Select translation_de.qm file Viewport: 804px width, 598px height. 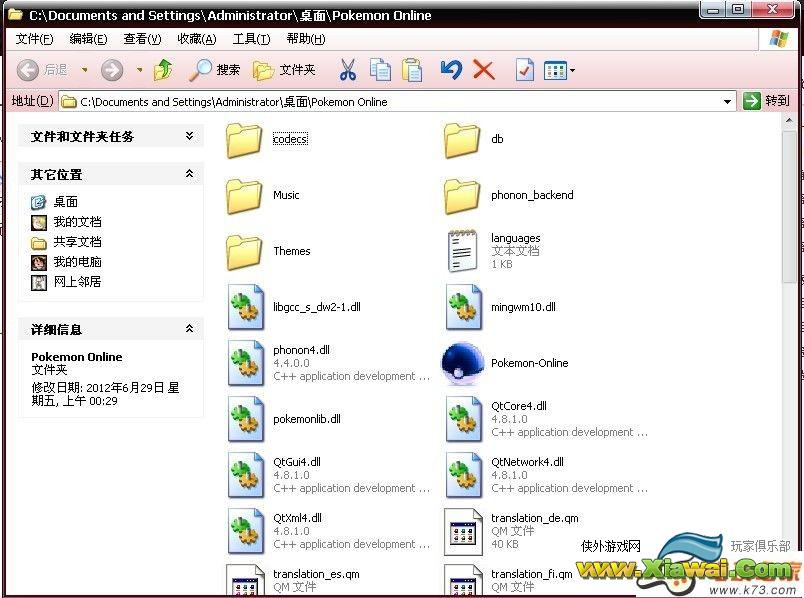[x=511, y=531]
